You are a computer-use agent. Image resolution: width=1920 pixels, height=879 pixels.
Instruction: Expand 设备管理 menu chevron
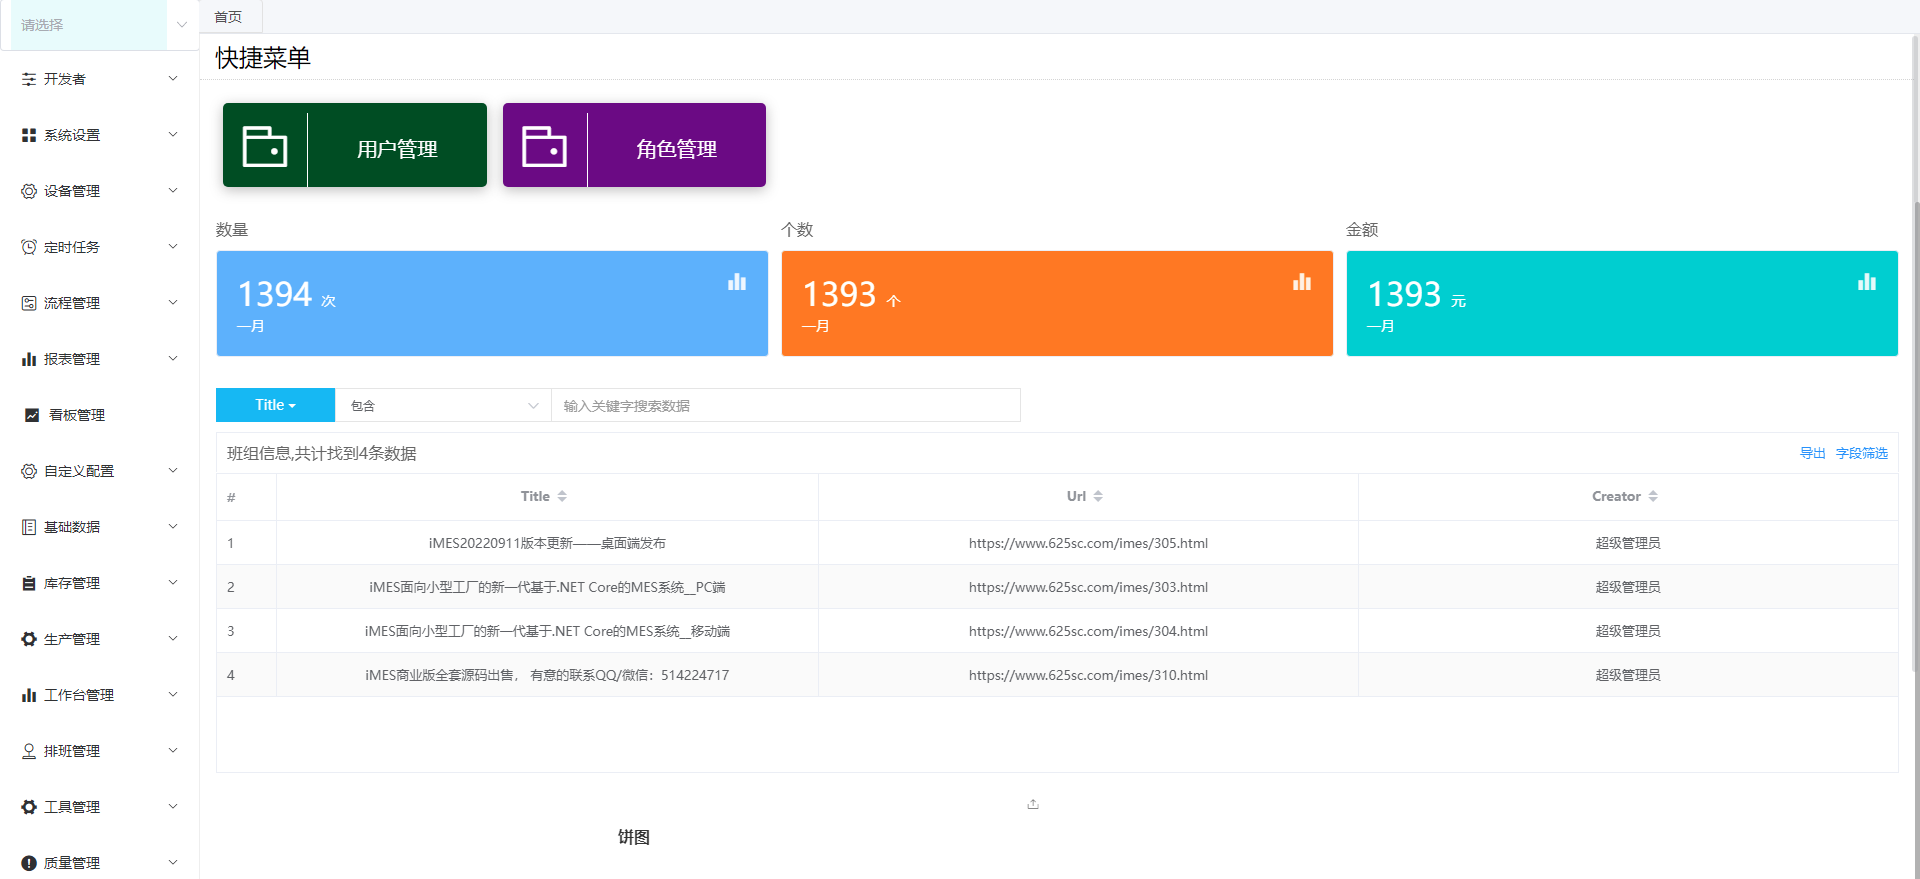(173, 190)
